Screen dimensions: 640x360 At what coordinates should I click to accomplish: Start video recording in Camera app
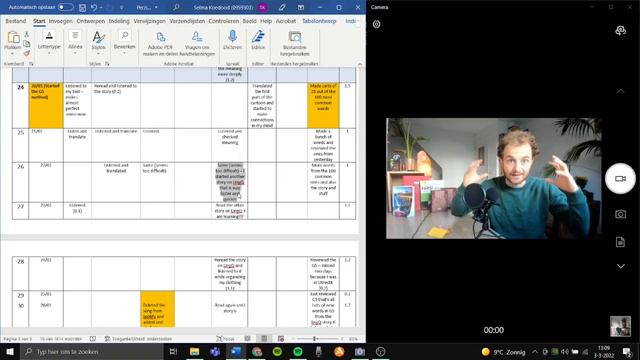(620, 178)
